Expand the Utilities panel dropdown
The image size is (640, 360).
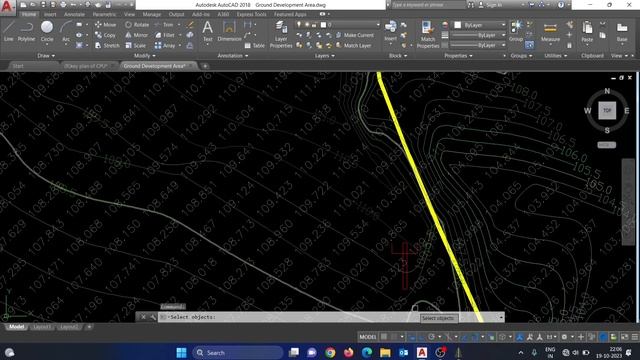click(x=556, y=56)
